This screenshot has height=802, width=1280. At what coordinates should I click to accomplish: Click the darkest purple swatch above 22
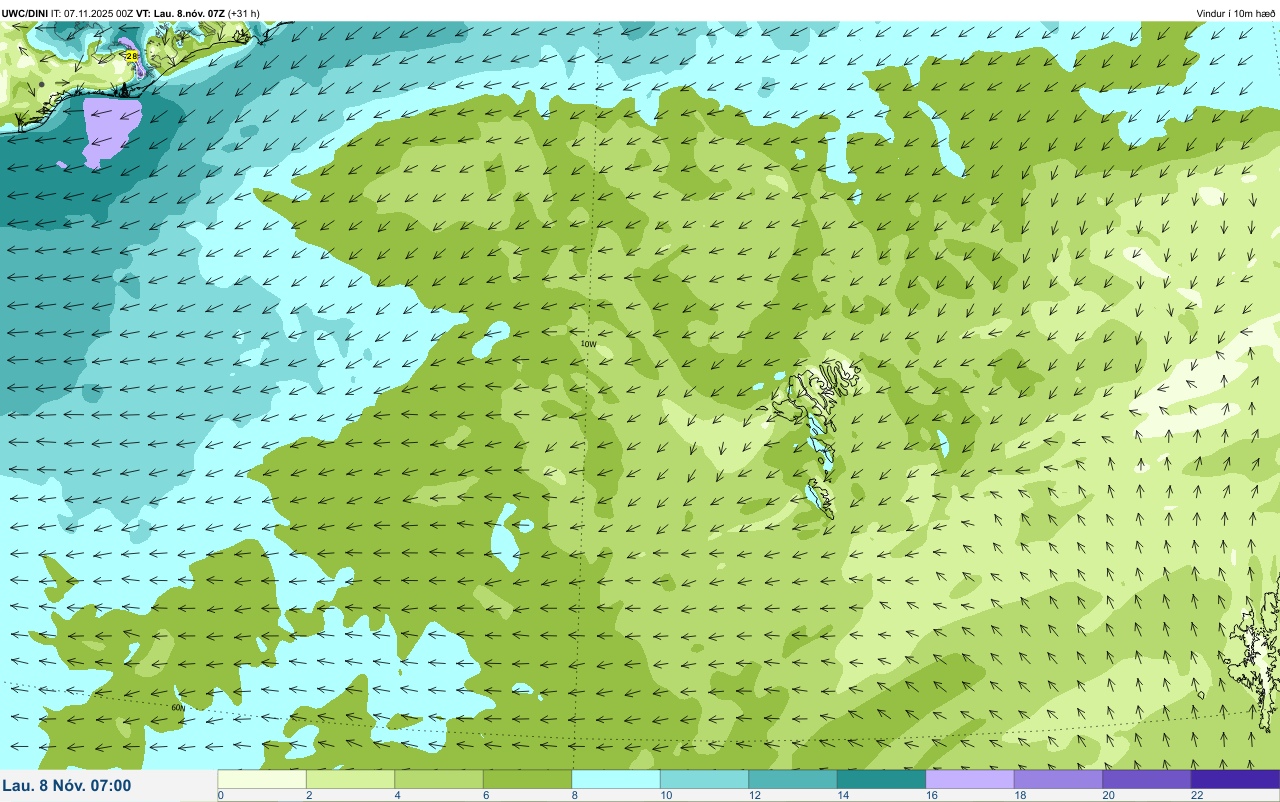coord(1235,779)
